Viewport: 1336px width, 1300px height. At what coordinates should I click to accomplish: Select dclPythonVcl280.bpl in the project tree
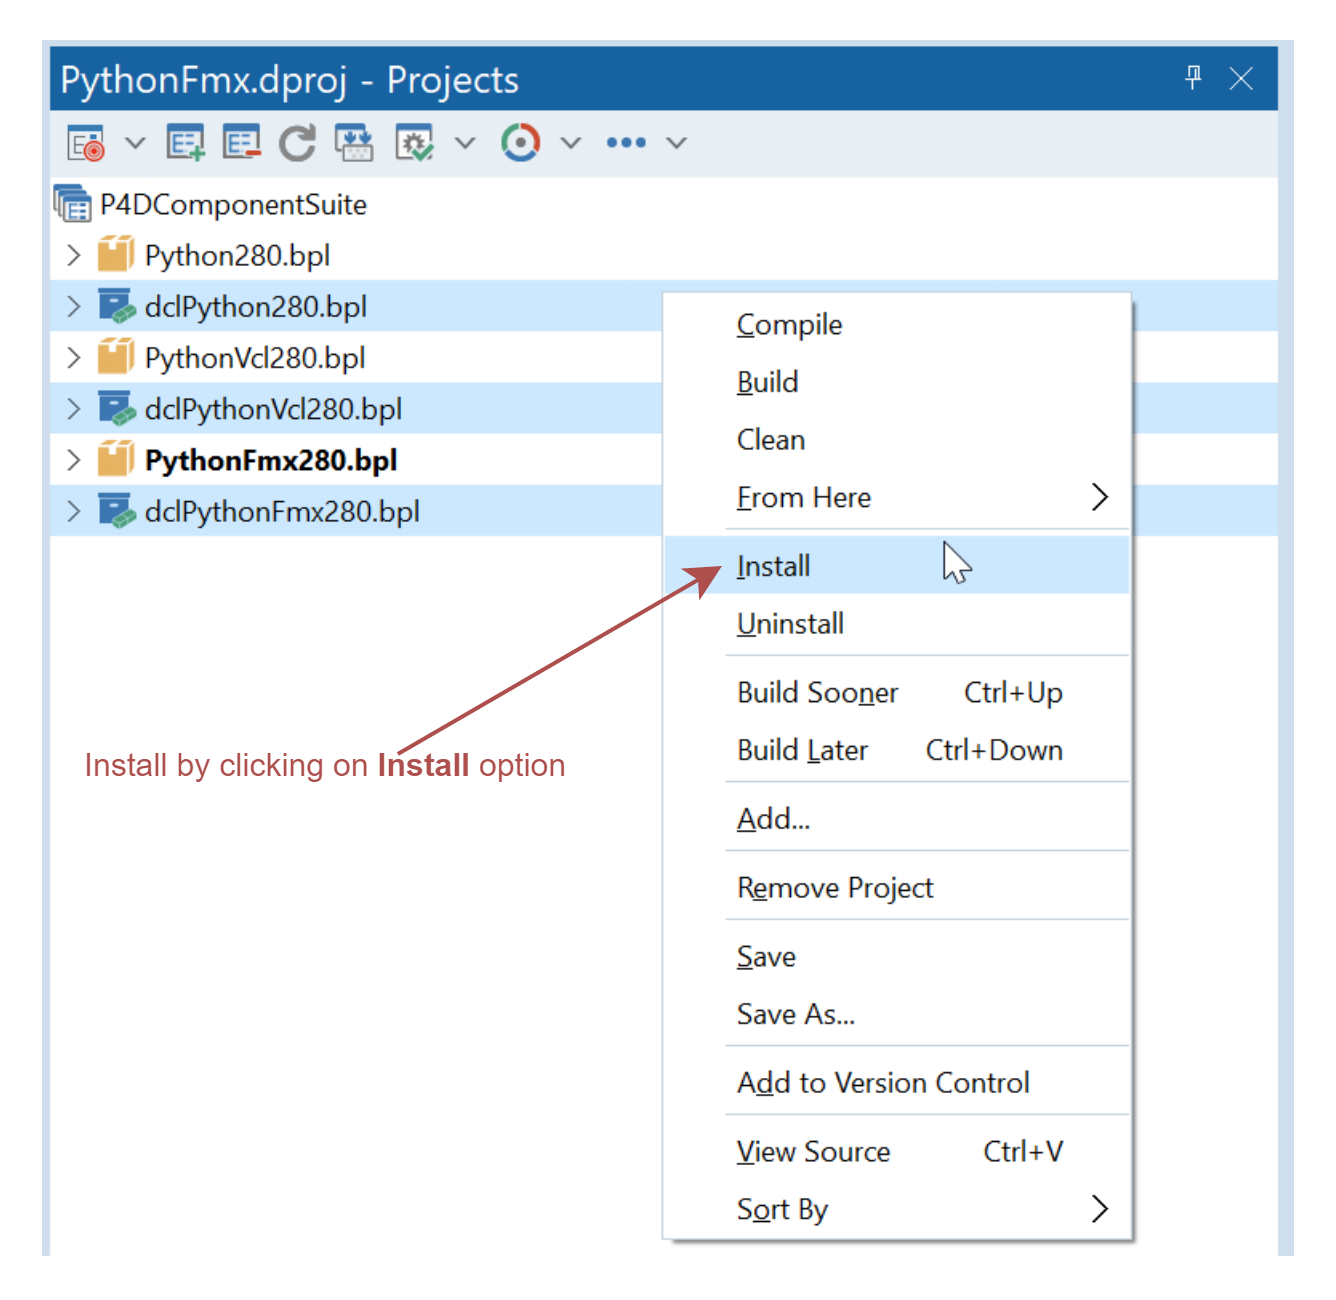point(273,409)
